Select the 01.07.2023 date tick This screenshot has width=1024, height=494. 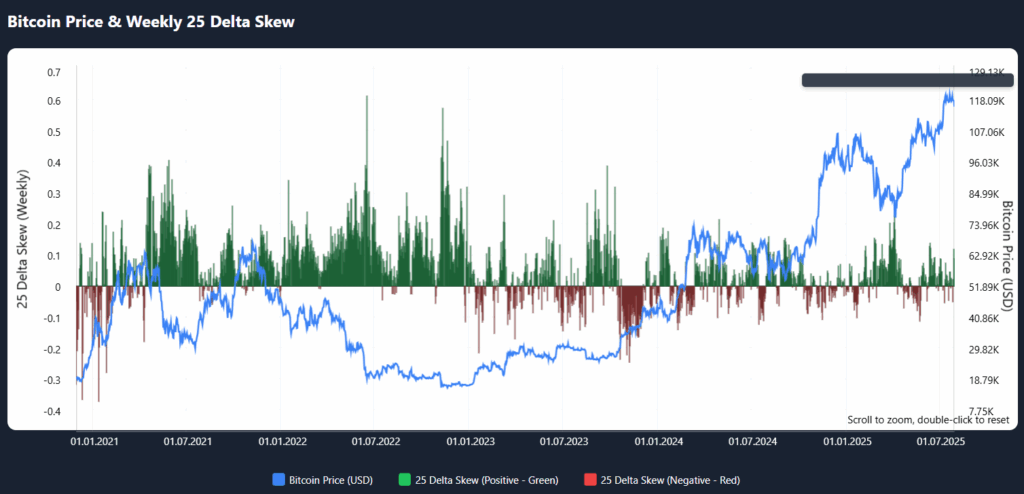[x=563, y=439]
